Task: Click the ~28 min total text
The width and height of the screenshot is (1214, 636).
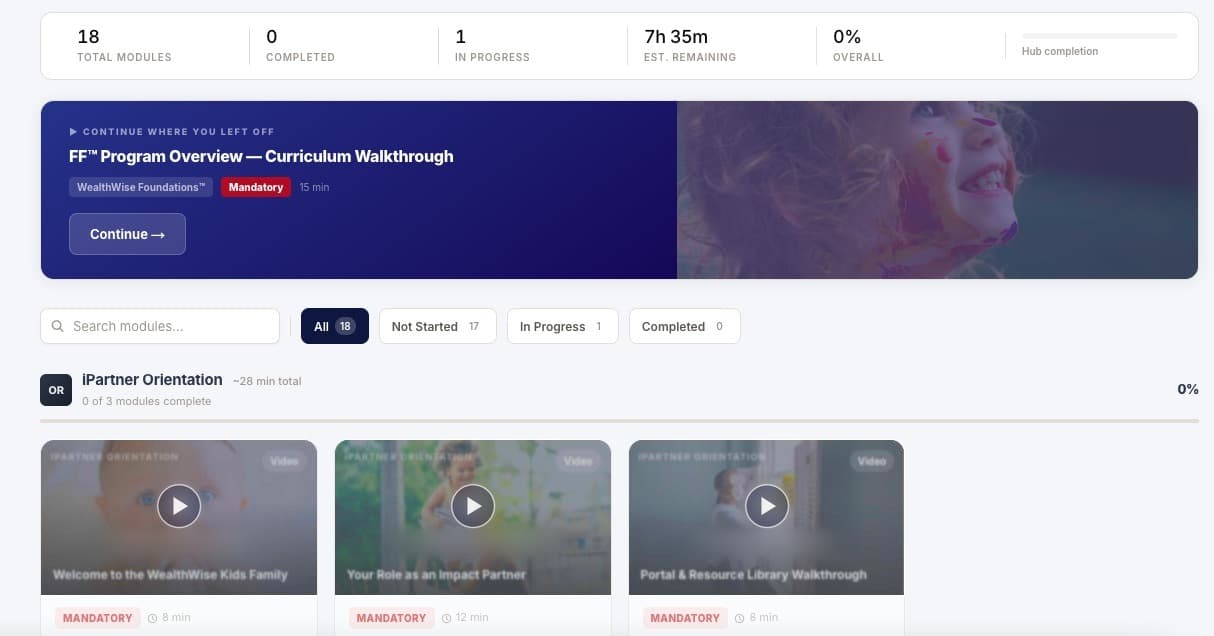Action: [x=267, y=381]
